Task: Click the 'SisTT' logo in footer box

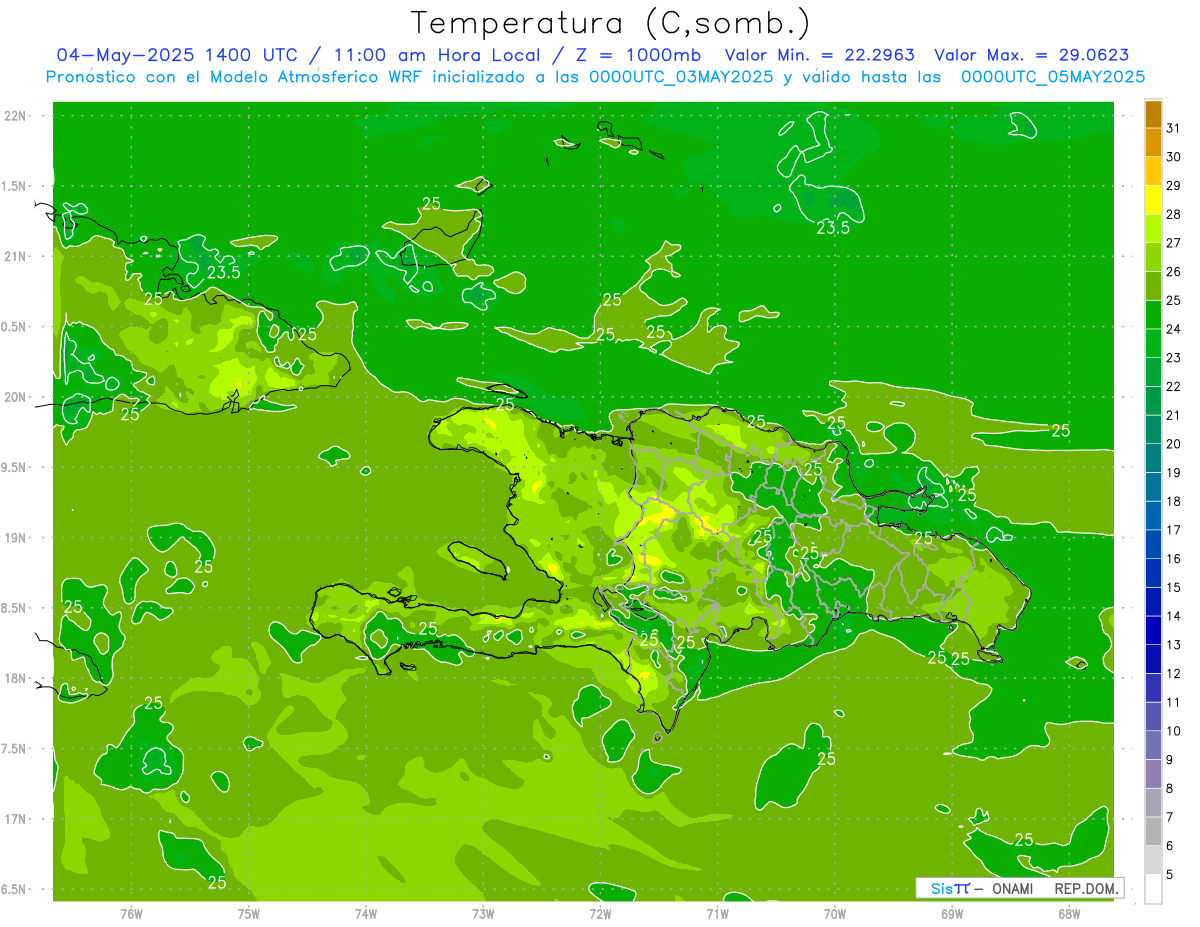Action: click(x=950, y=888)
